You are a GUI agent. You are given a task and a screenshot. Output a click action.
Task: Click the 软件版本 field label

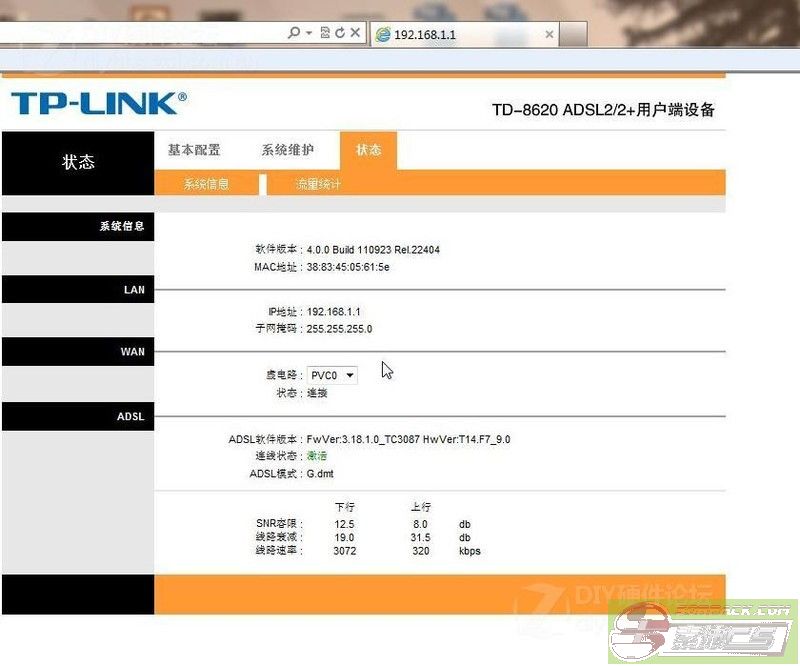click(x=276, y=249)
